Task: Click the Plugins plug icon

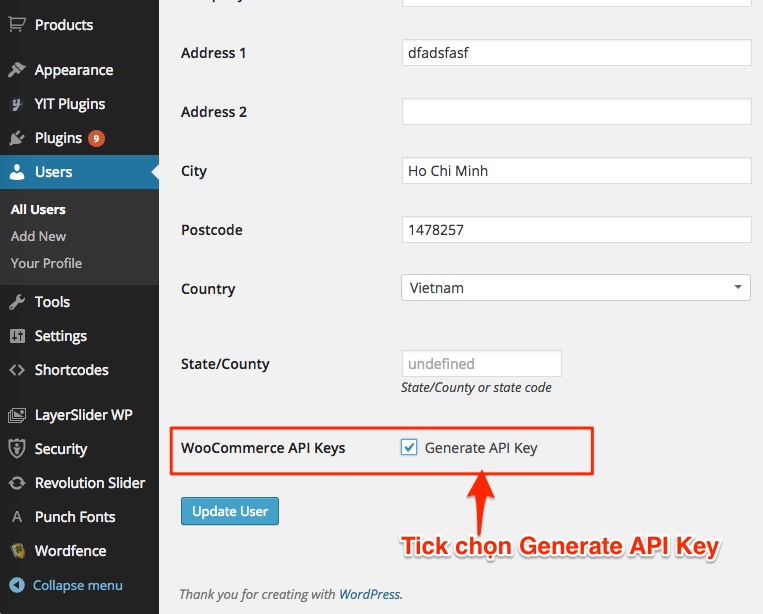Action: coord(17,138)
